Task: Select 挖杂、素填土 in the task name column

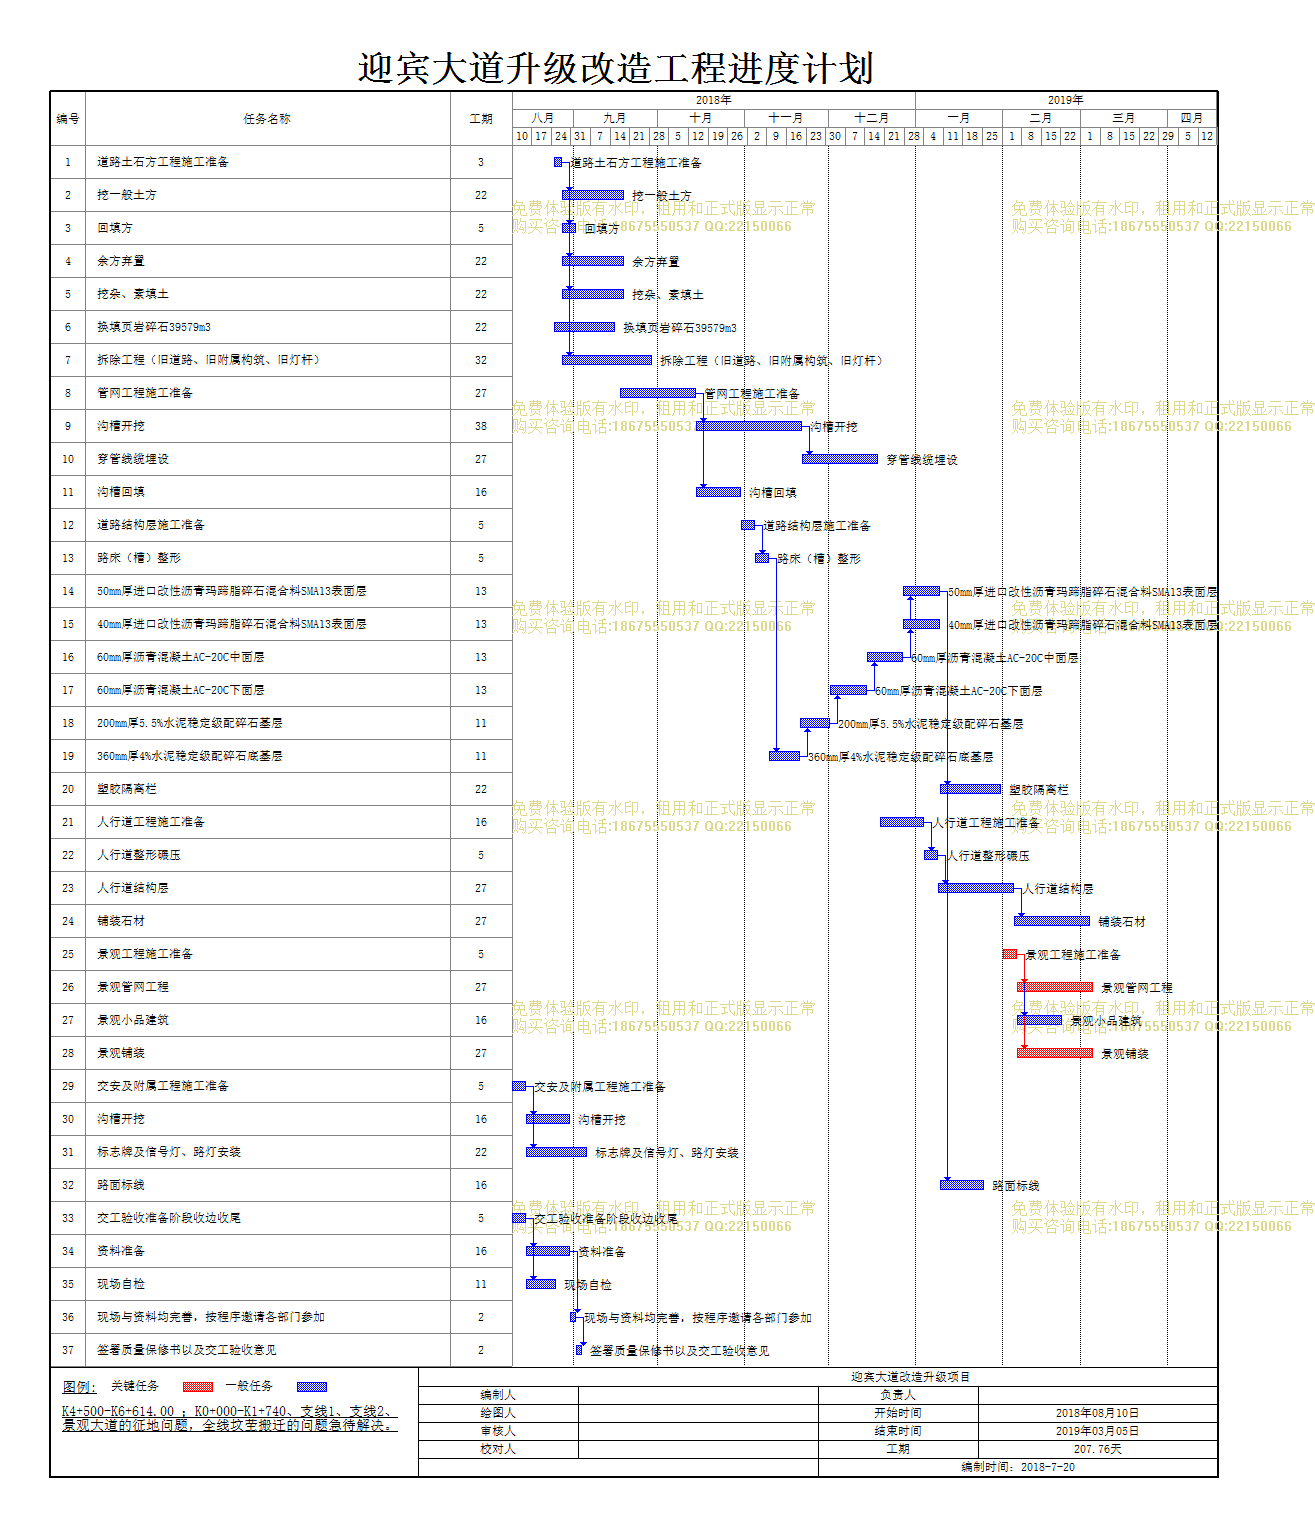Action: (x=133, y=294)
